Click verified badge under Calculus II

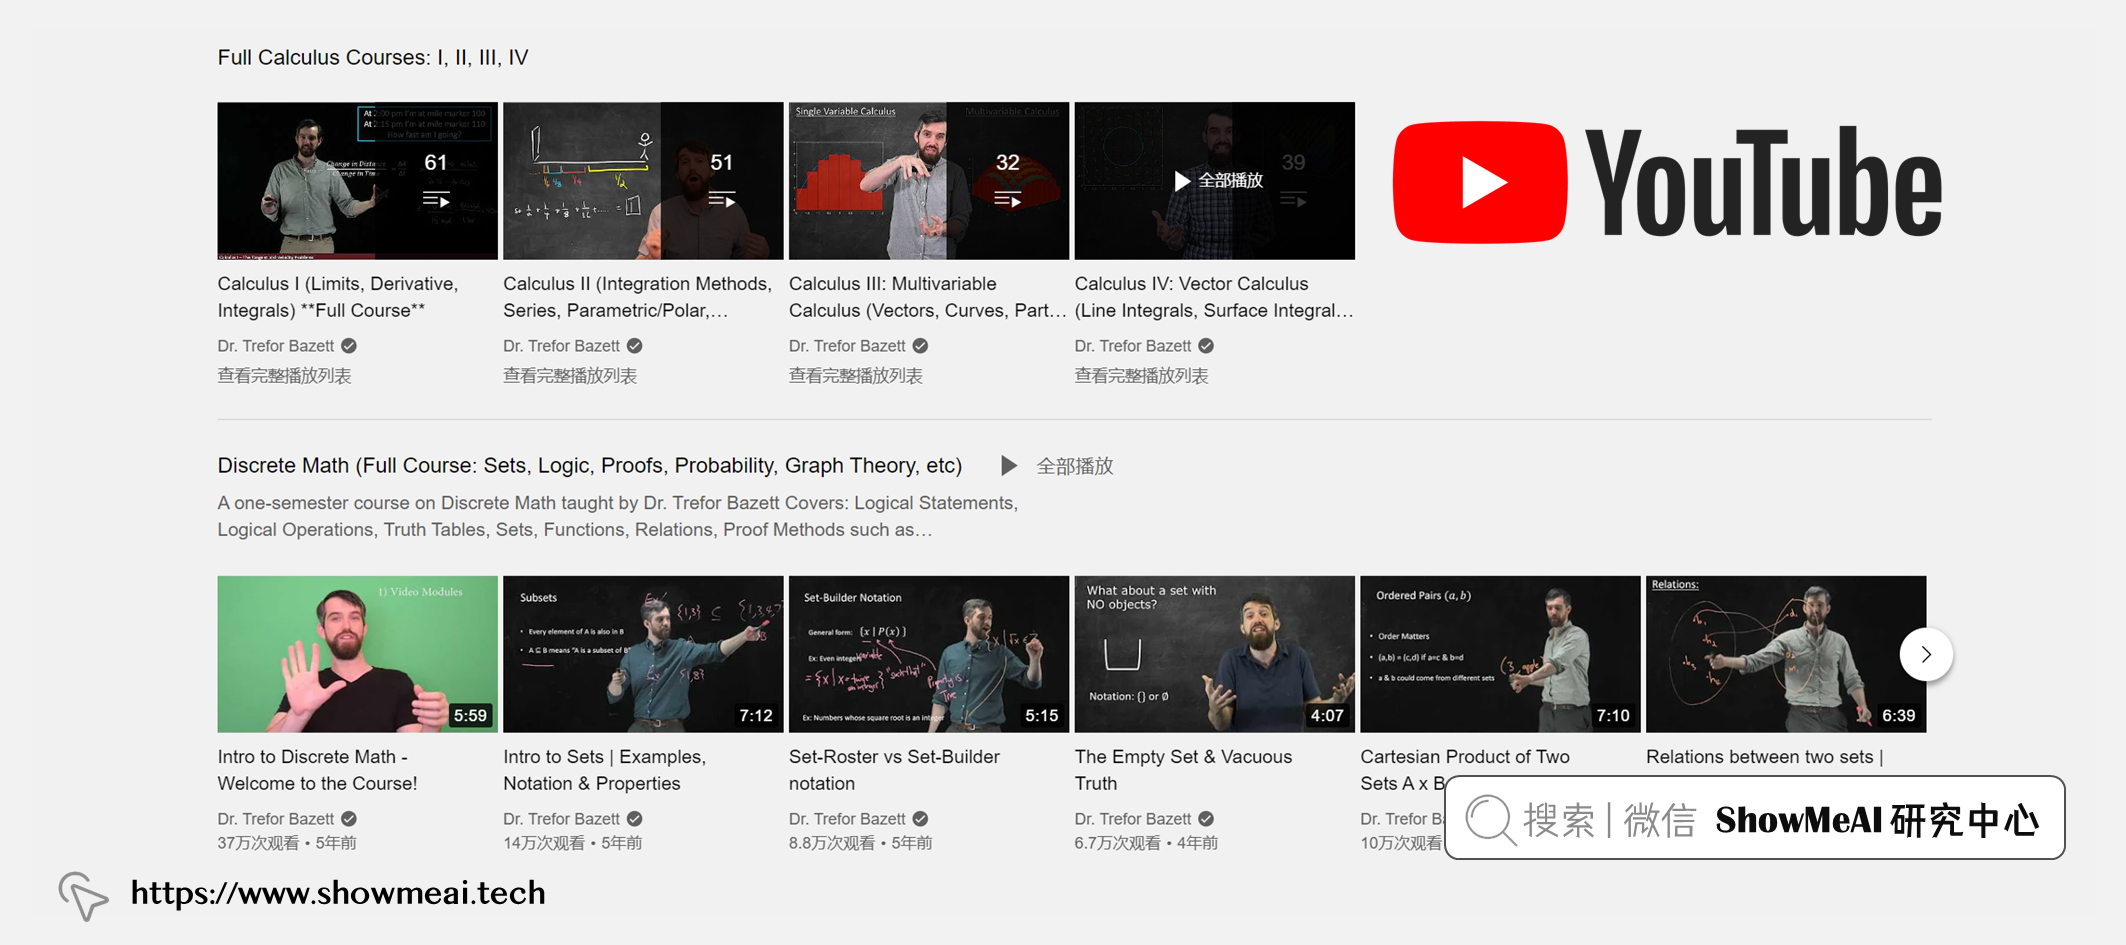pos(635,346)
